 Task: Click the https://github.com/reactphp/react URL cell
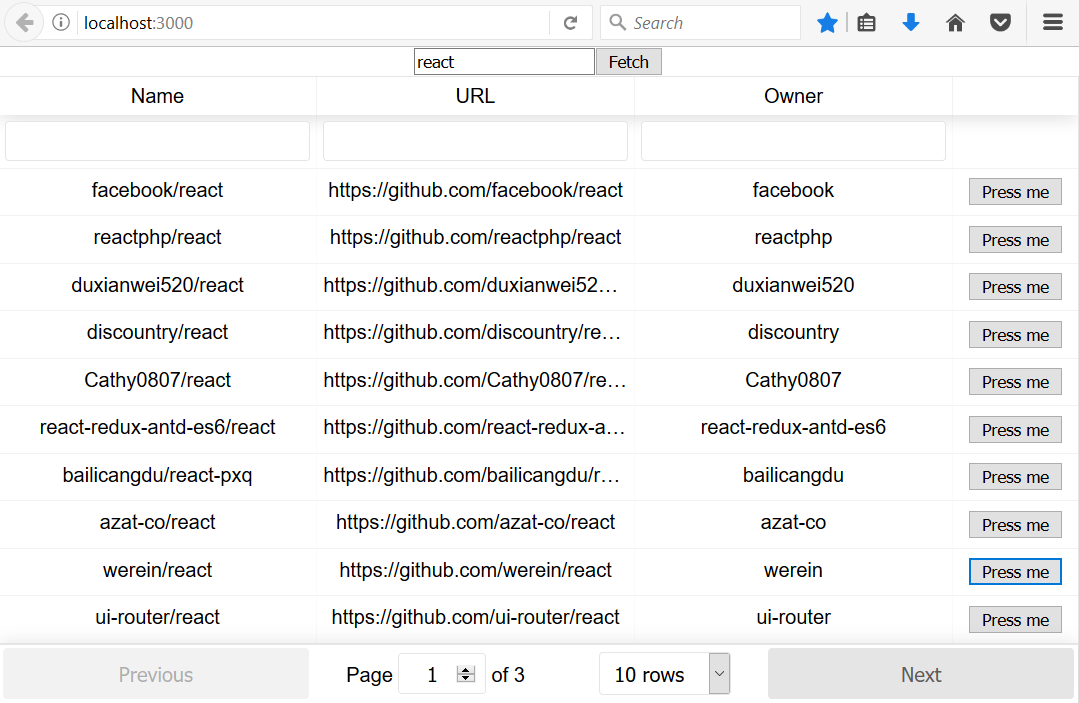(476, 238)
